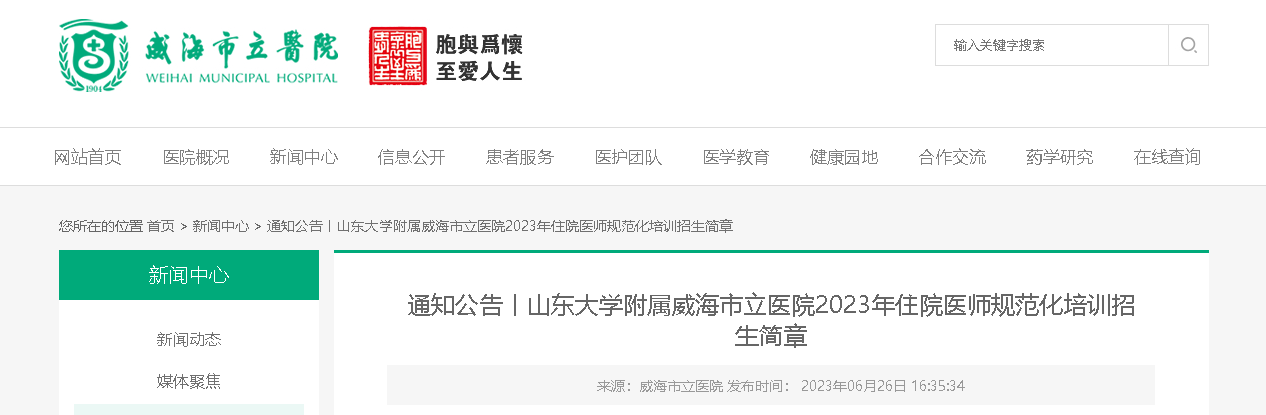
Task: Click the 通知公告 breadcrumb link
Action: coord(295,227)
